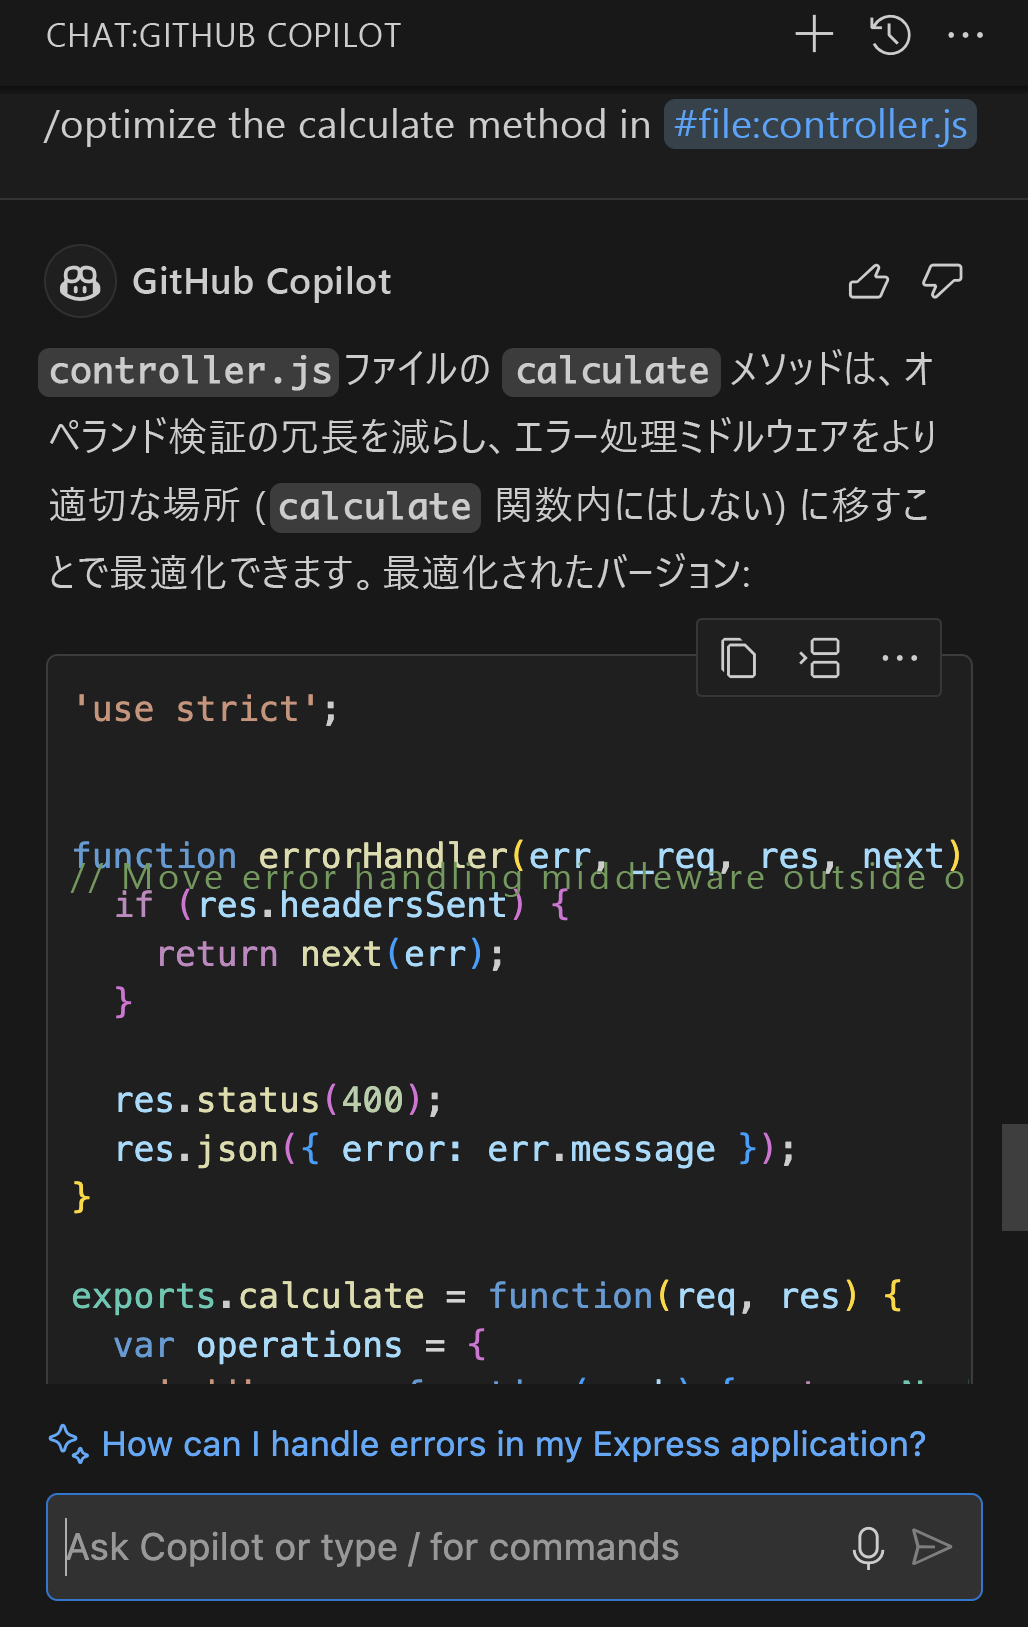Open chat panel more actions menu

[965, 35]
